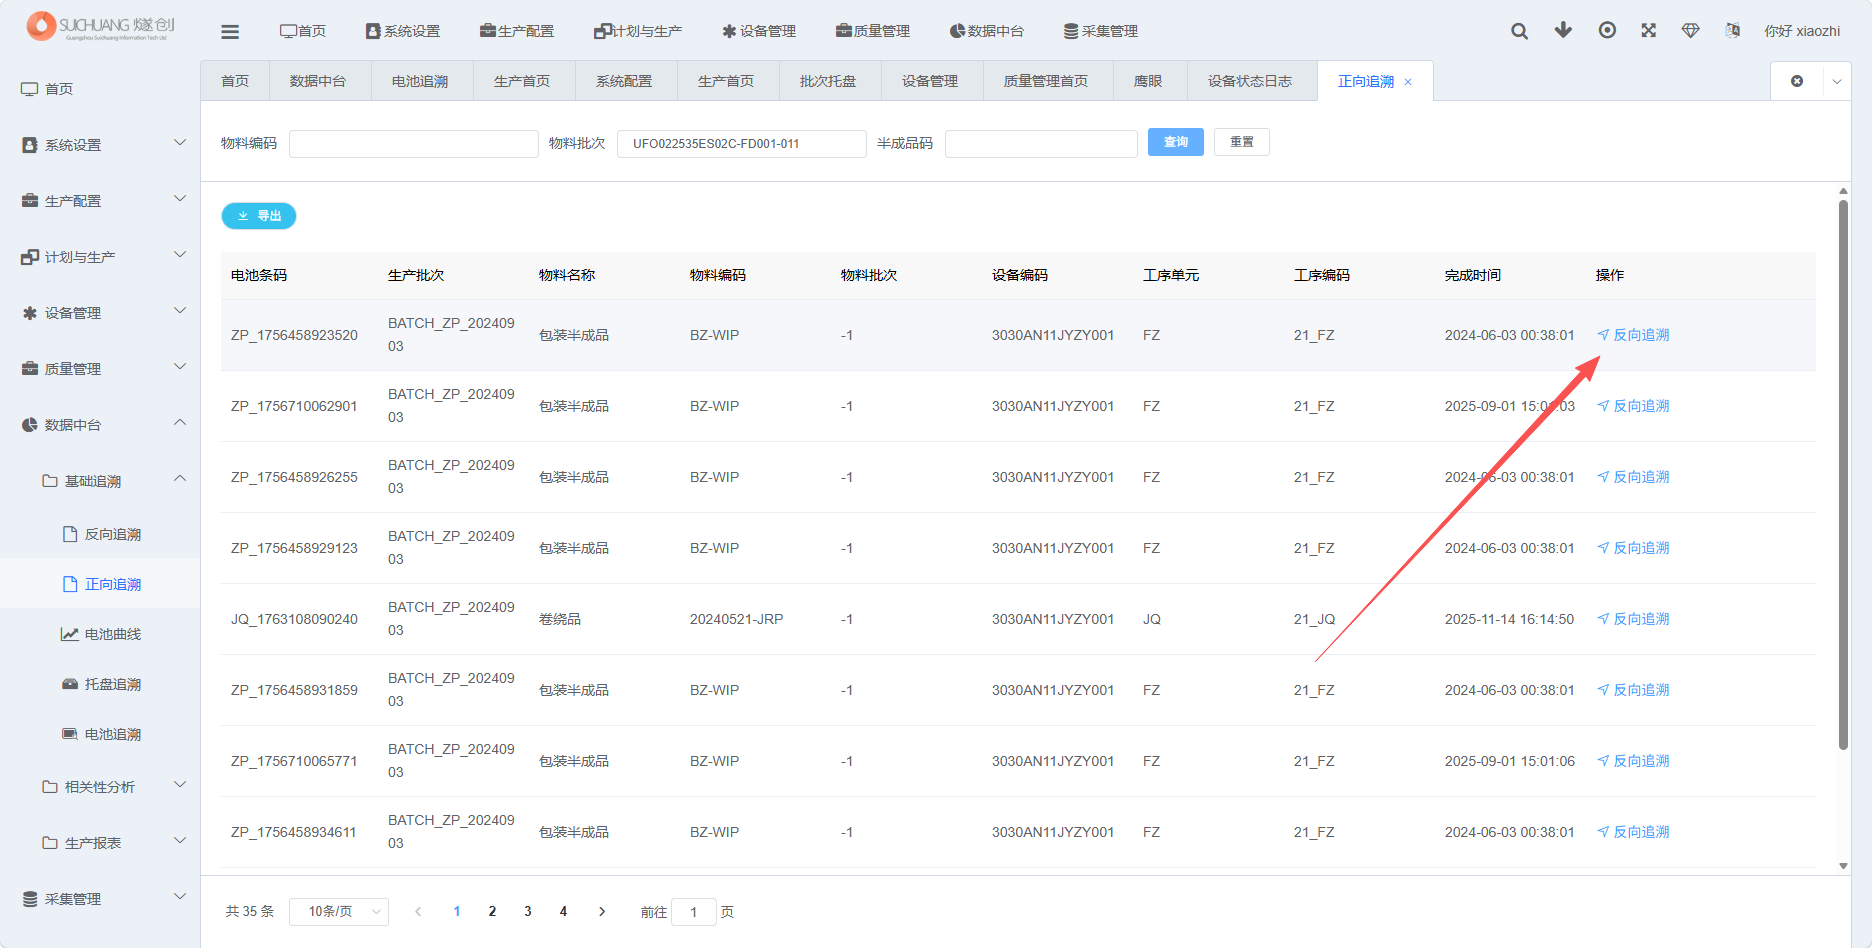This screenshot has width=1872, height=948.
Task: Click the download arrow icon in header
Action: pos(1563,30)
